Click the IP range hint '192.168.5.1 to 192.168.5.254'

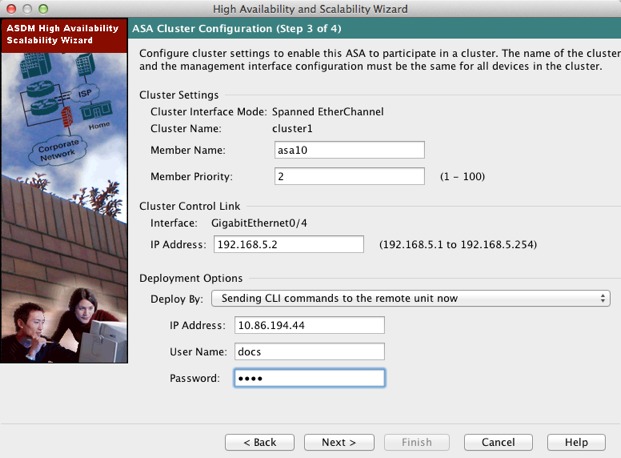458,244
